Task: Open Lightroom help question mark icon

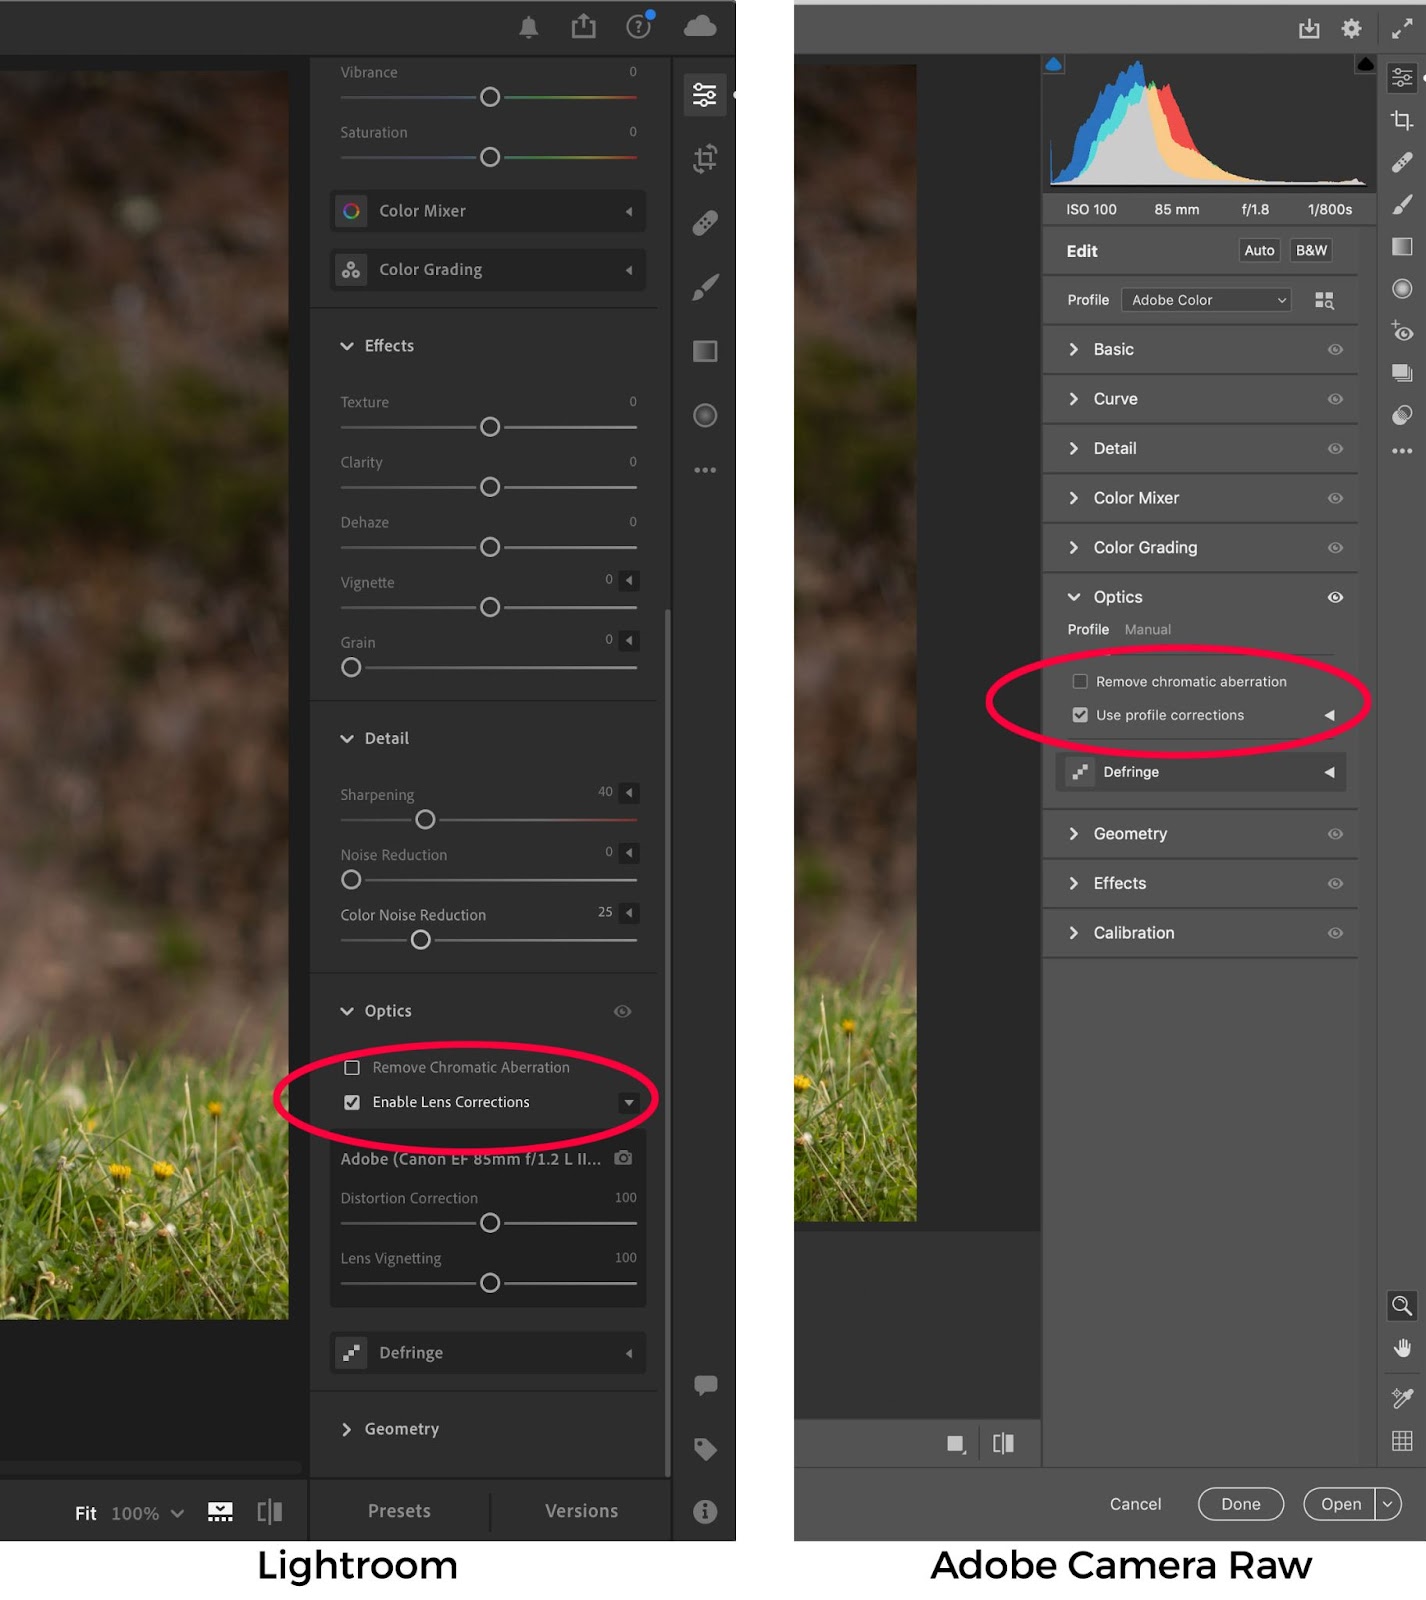Action: pyautogui.click(x=639, y=26)
